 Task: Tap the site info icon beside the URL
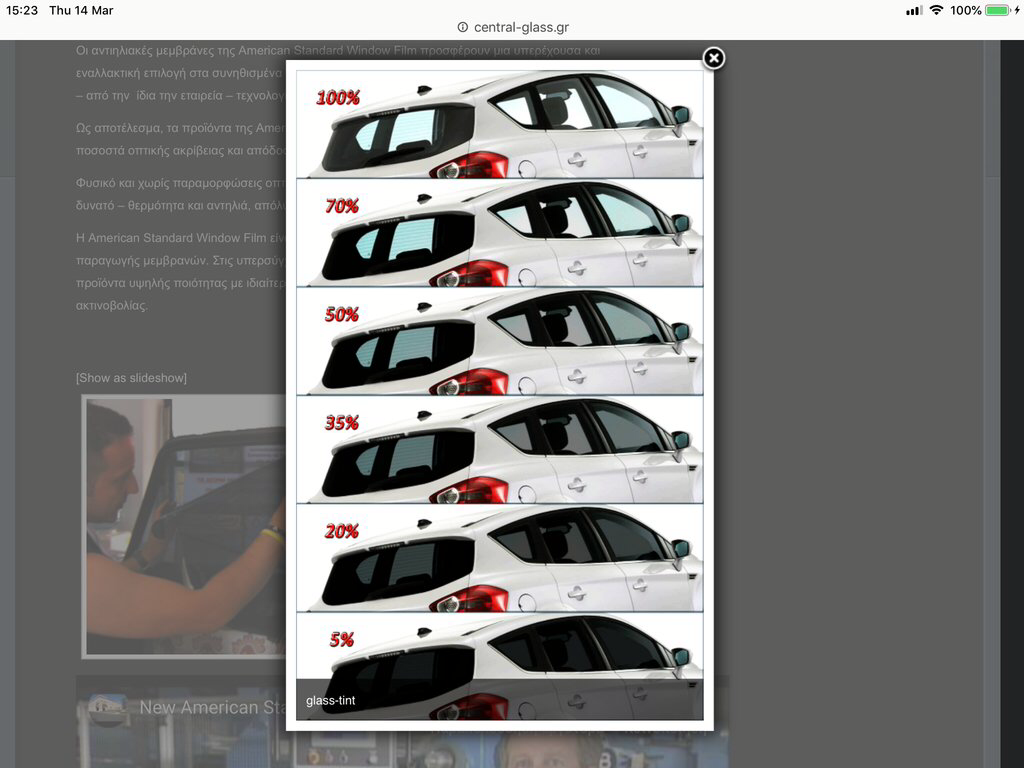[x=462, y=27]
